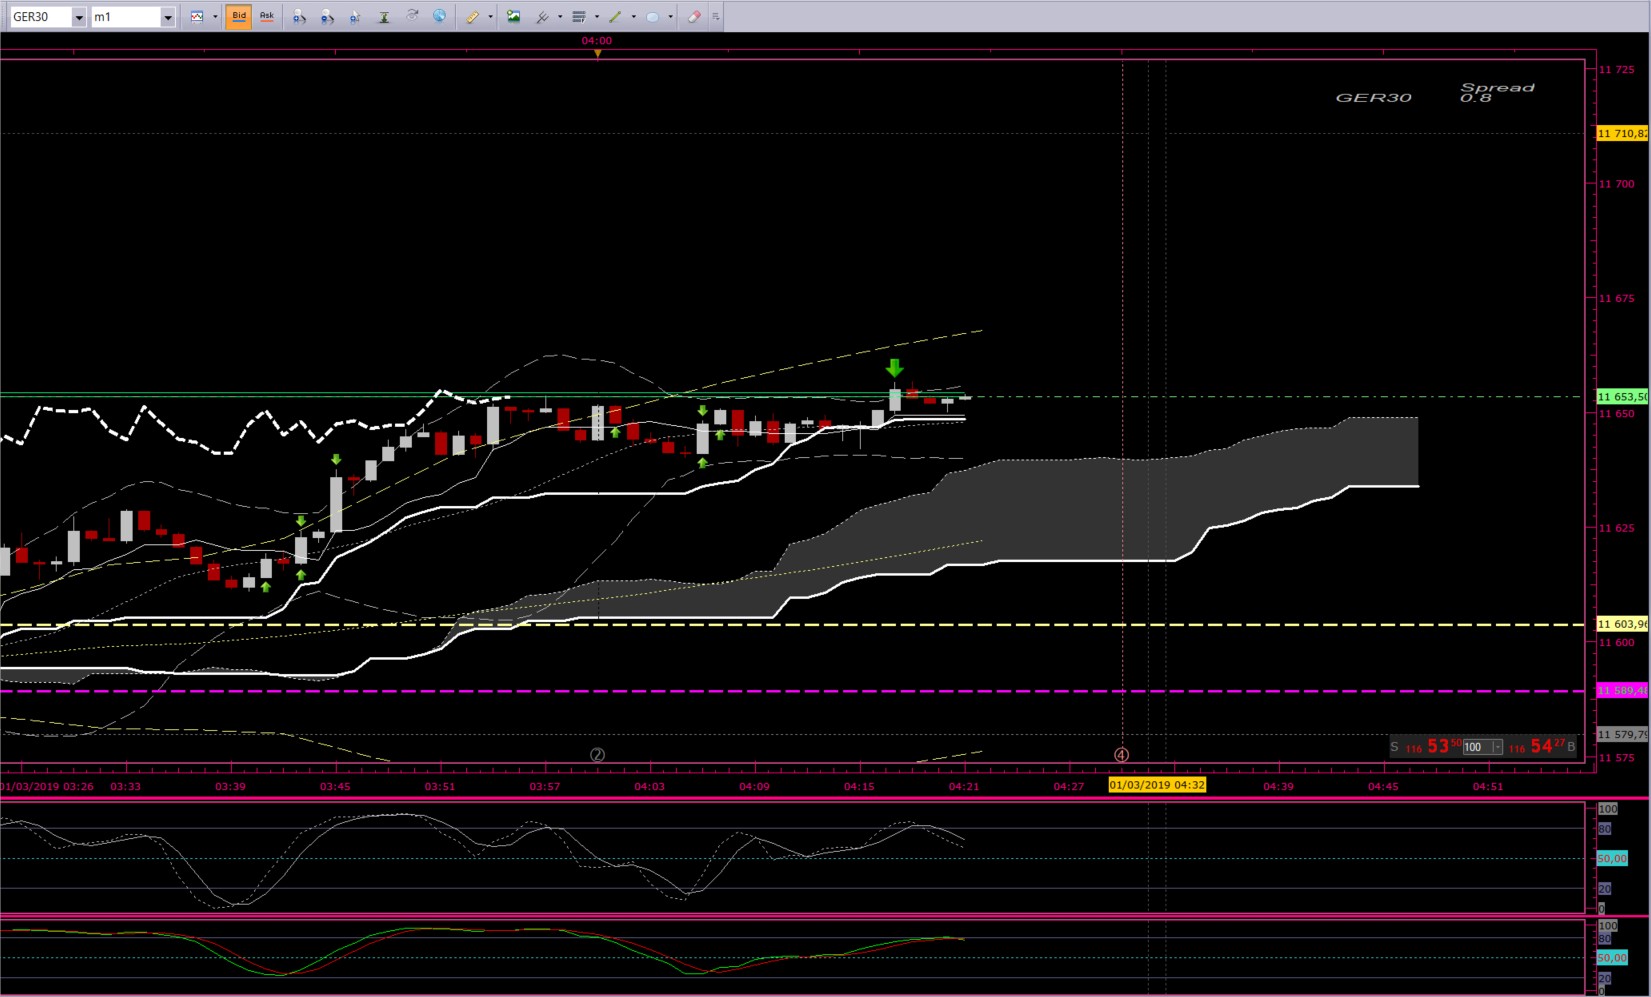This screenshot has width=1651, height=997.
Task: Click the S sell price 116 53 button
Action: (x=1426, y=747)
